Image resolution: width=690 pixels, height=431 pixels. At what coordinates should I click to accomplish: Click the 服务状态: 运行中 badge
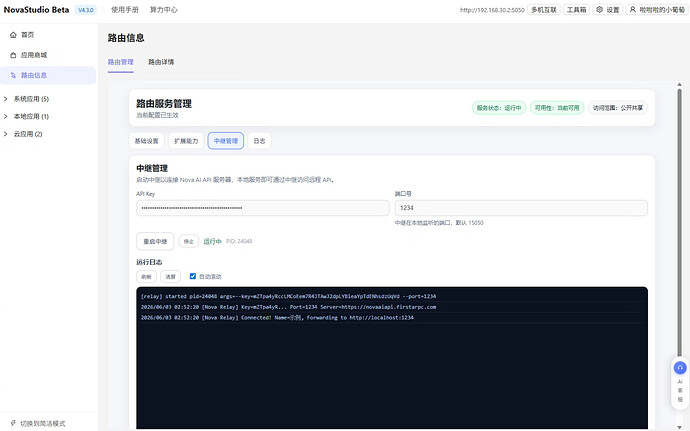(499, 108)
